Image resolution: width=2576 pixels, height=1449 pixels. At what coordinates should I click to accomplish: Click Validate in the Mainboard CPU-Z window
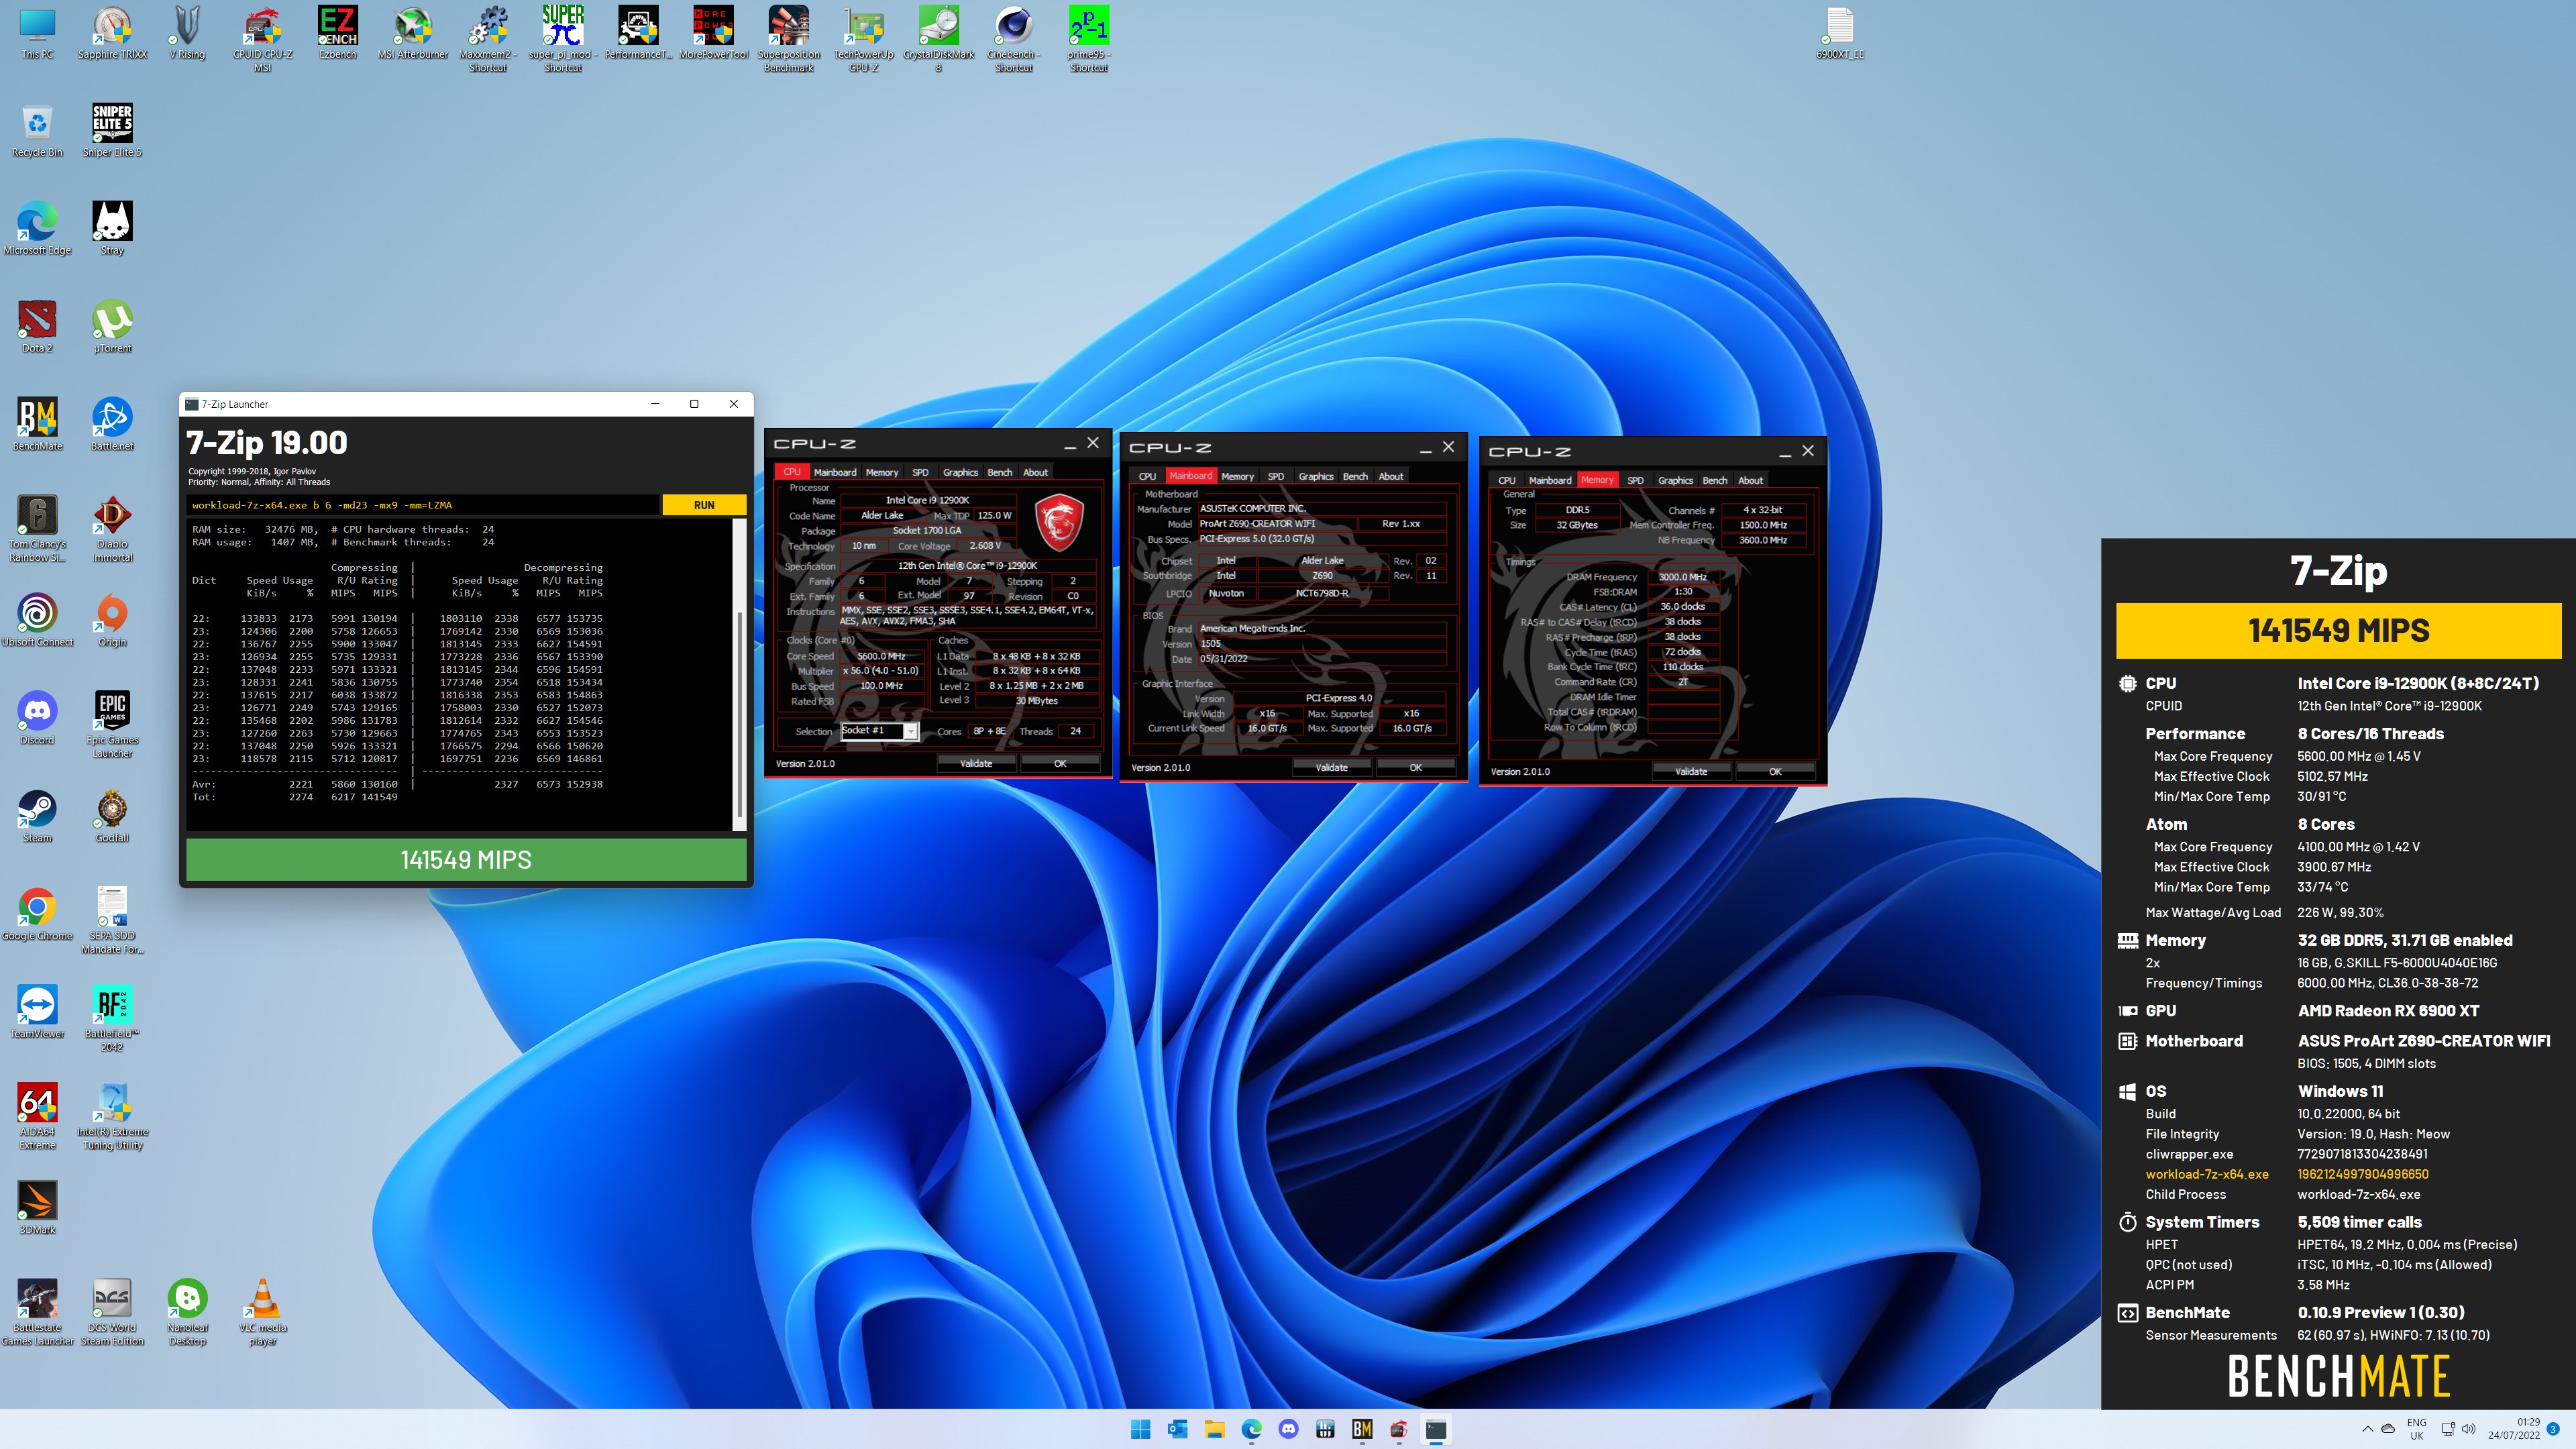pos(1331,768)
